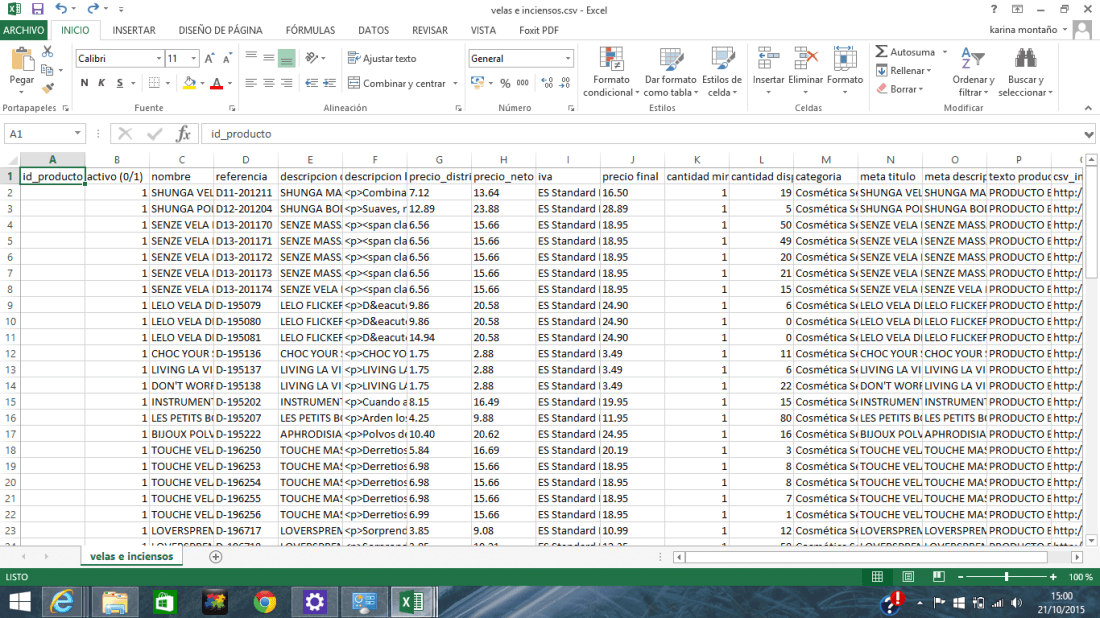Open the Name Box dropdown arrow

point(77,134)
